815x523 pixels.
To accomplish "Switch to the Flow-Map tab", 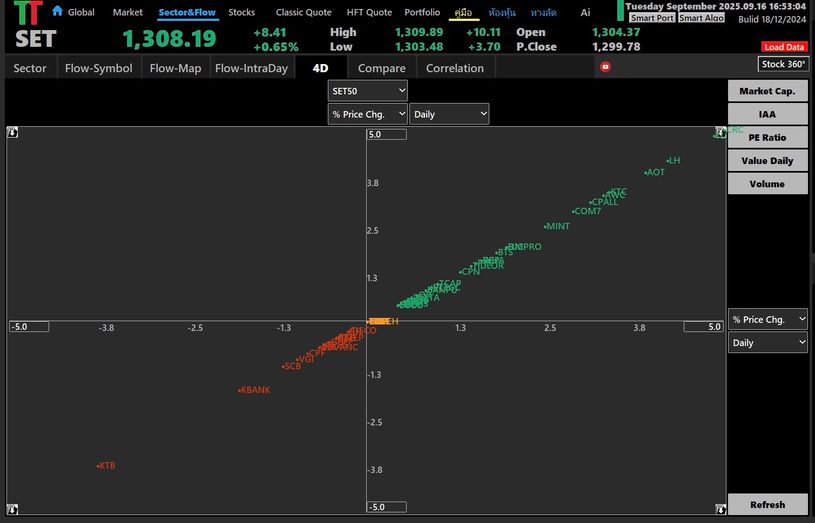I will (175, 68).
